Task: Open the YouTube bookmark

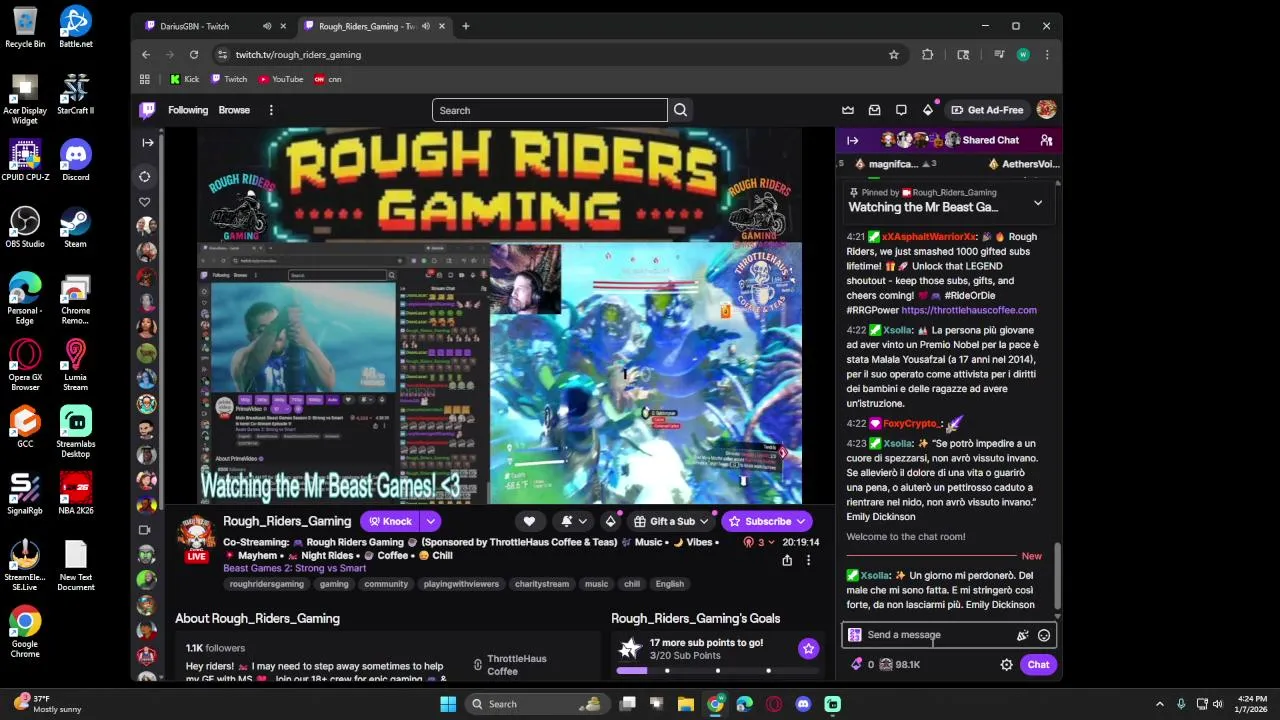Action: (281, 79)
